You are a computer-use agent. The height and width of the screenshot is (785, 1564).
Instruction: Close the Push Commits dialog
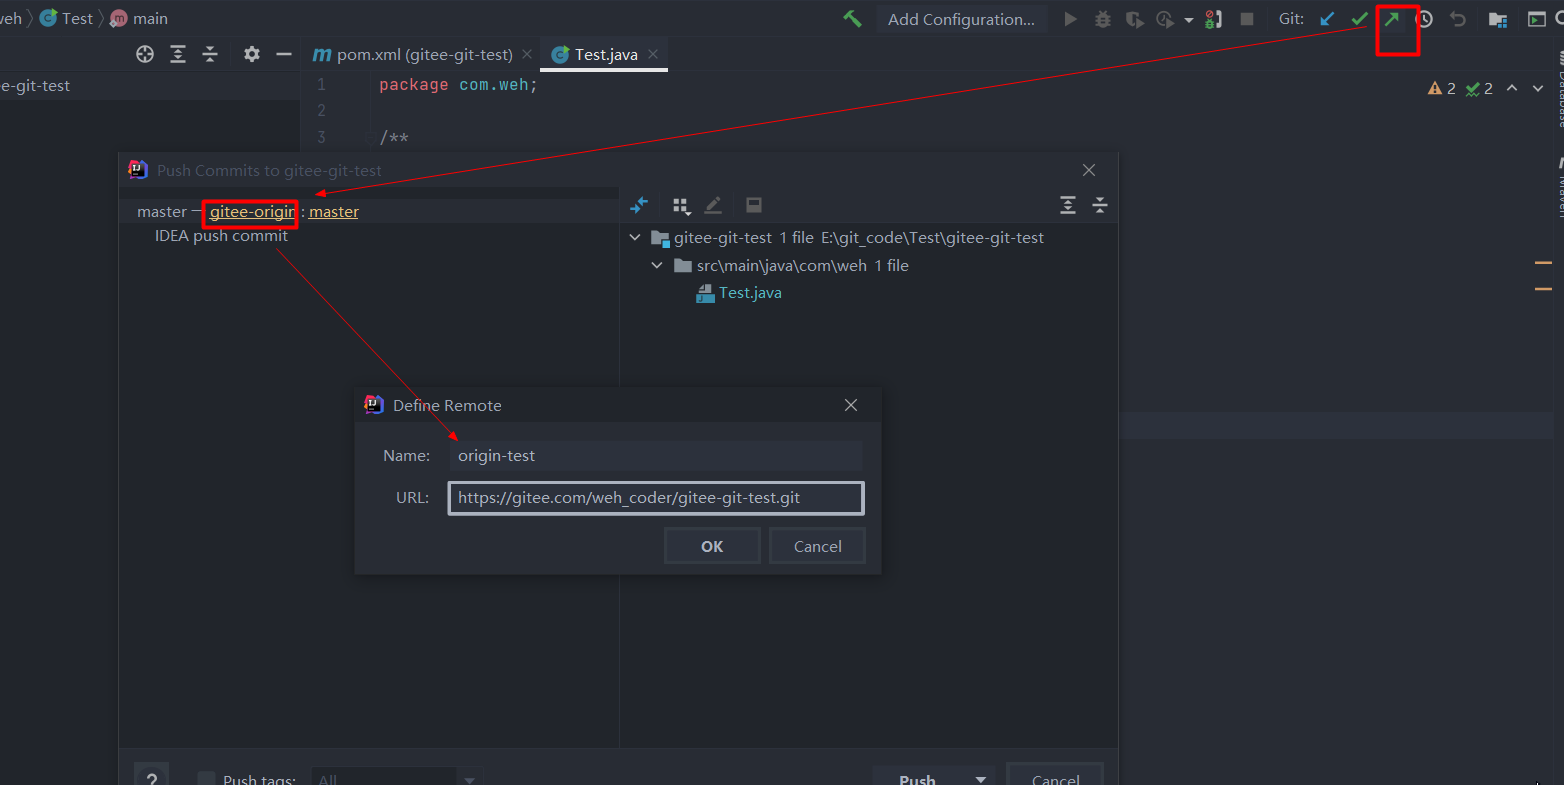pos(1089,170)
